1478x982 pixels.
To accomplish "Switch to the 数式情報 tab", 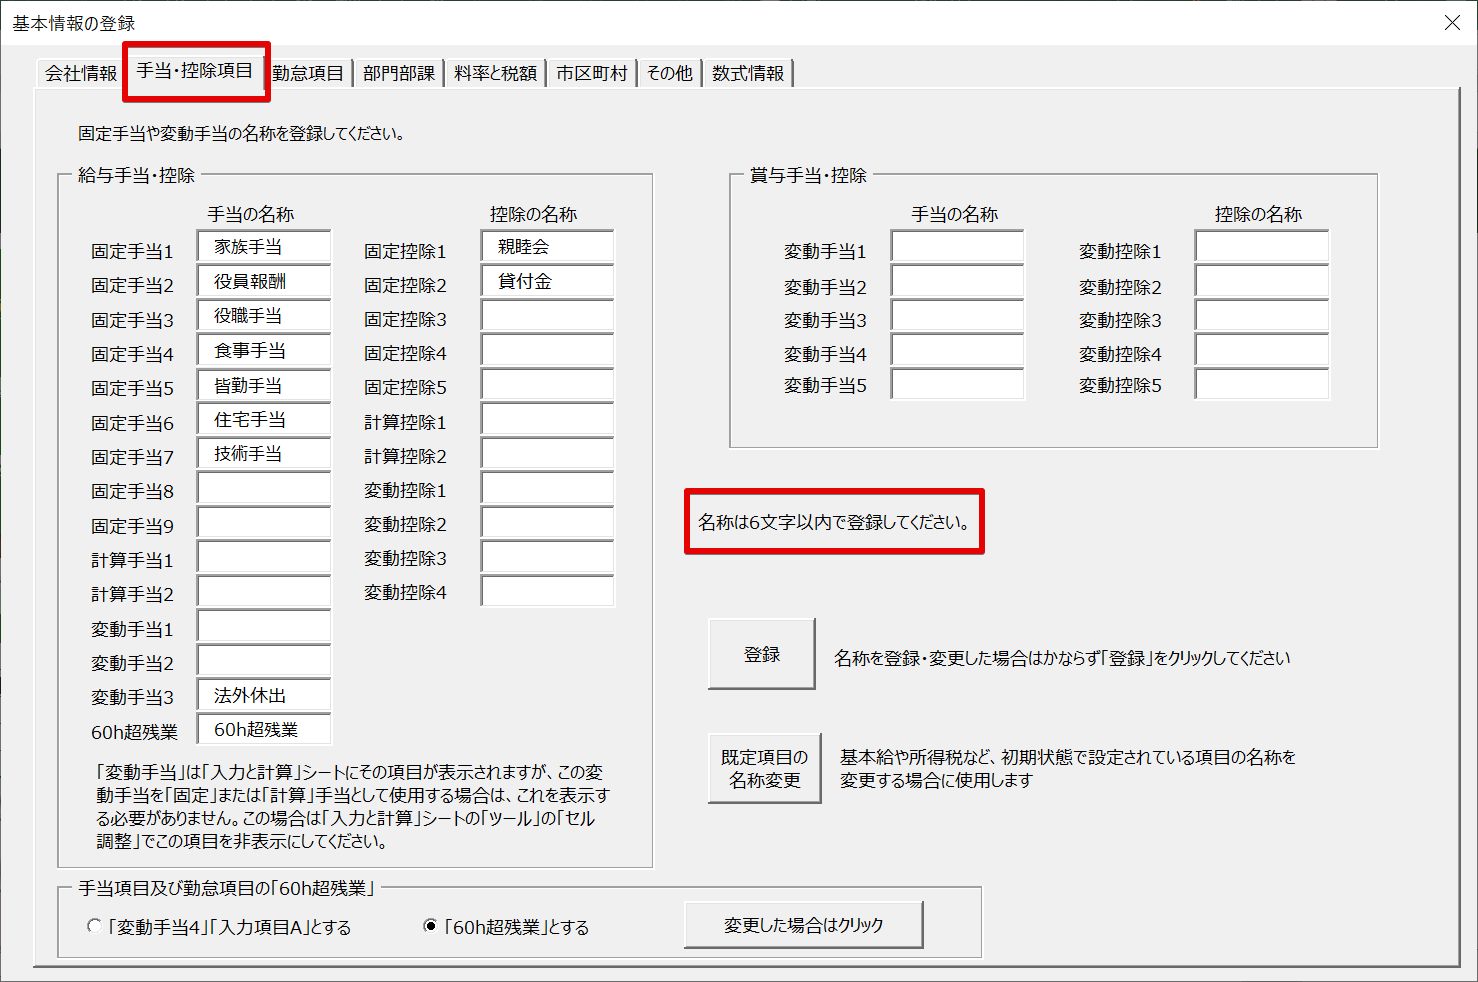I will (748, 73).
